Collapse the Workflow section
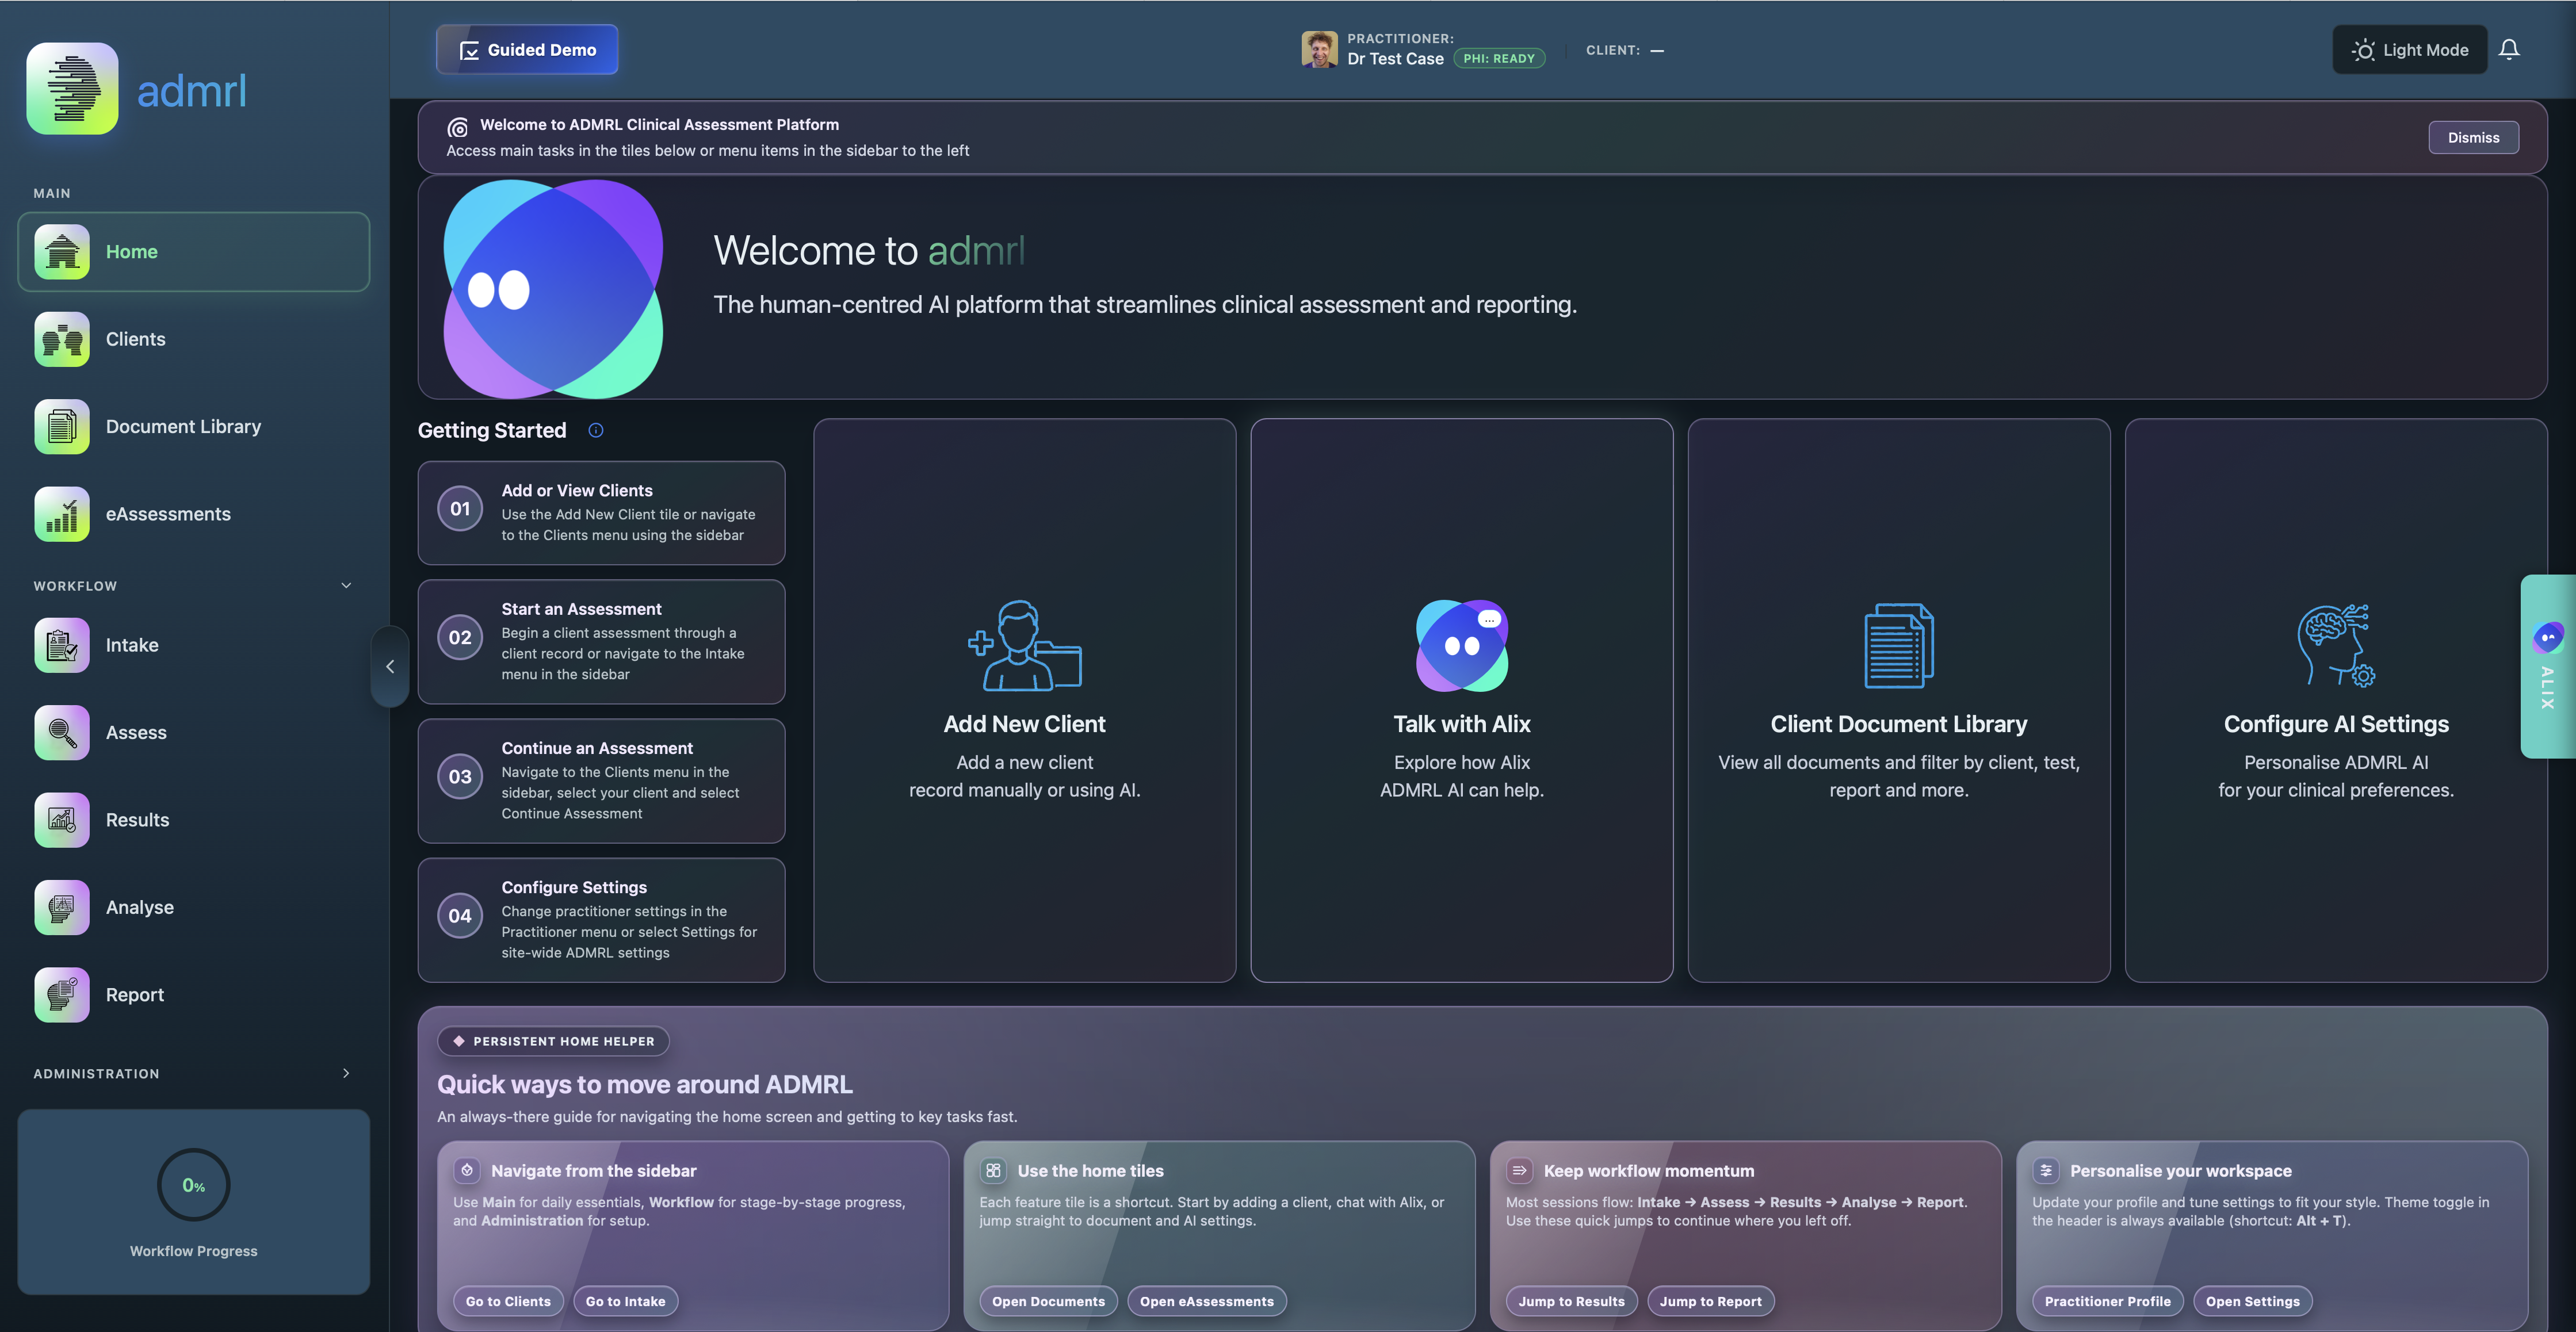Screen dimensions: 2576x1332 346,585
